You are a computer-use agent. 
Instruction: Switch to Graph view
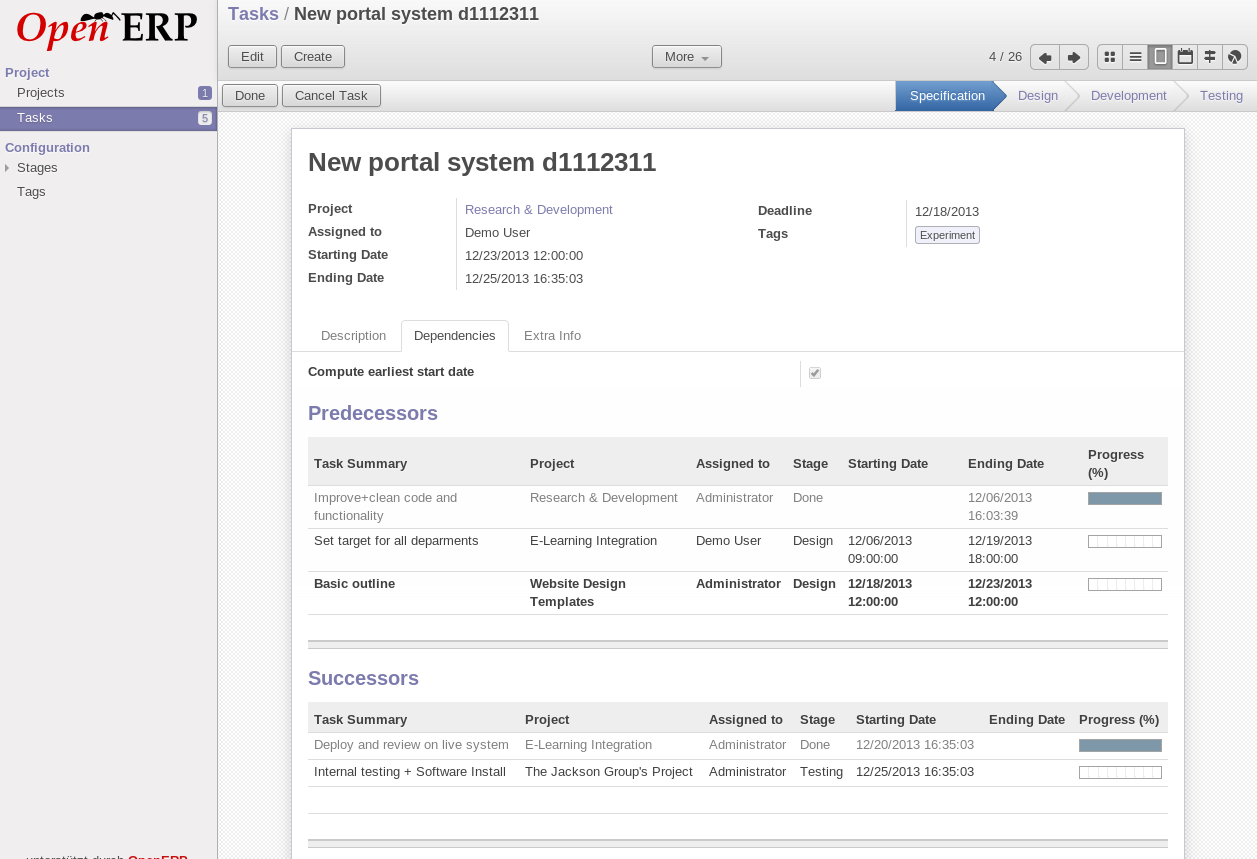coord(1235,57)
